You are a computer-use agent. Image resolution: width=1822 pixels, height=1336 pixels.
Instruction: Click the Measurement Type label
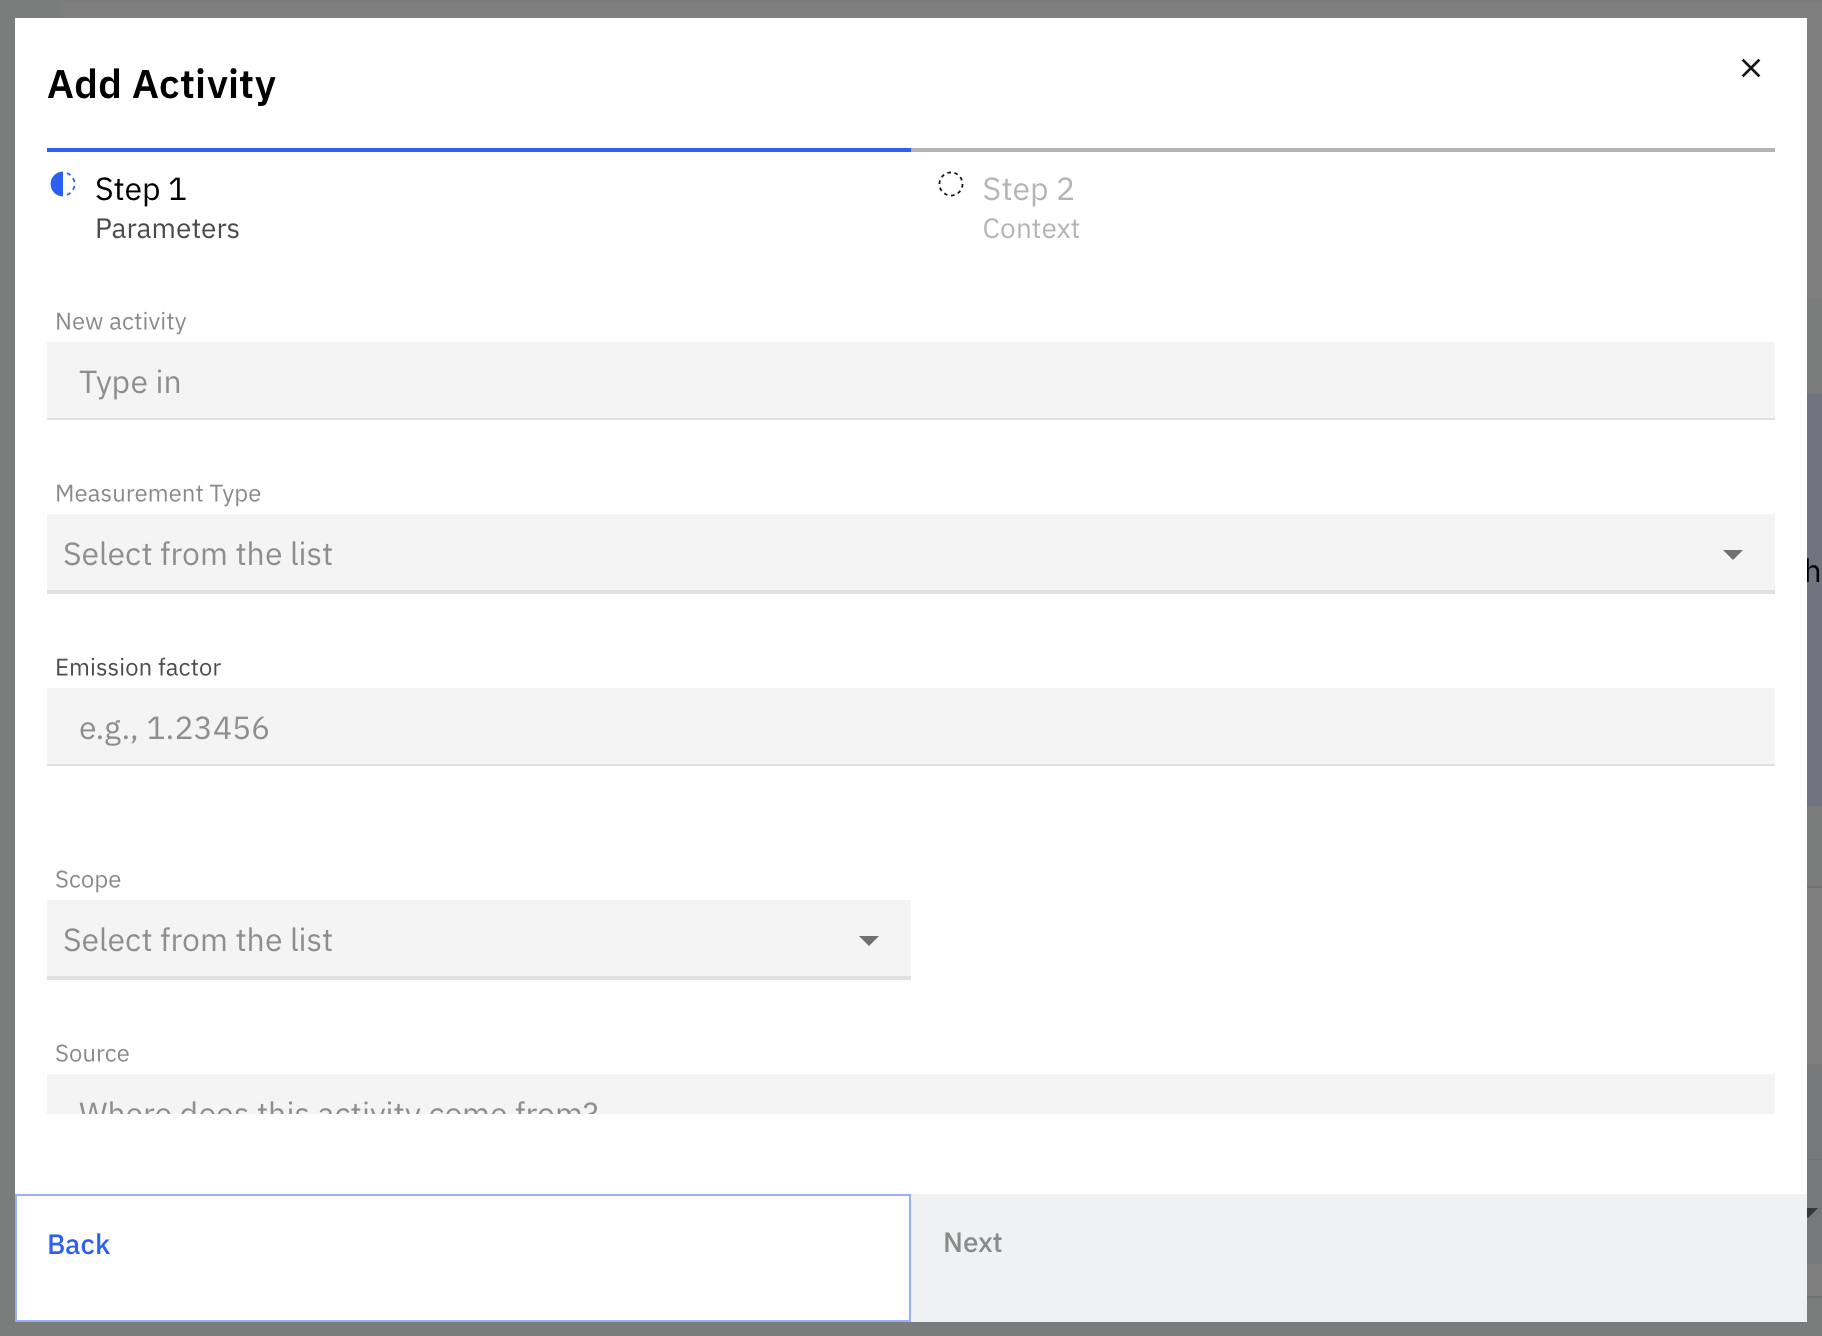click(x=158, y=494)
